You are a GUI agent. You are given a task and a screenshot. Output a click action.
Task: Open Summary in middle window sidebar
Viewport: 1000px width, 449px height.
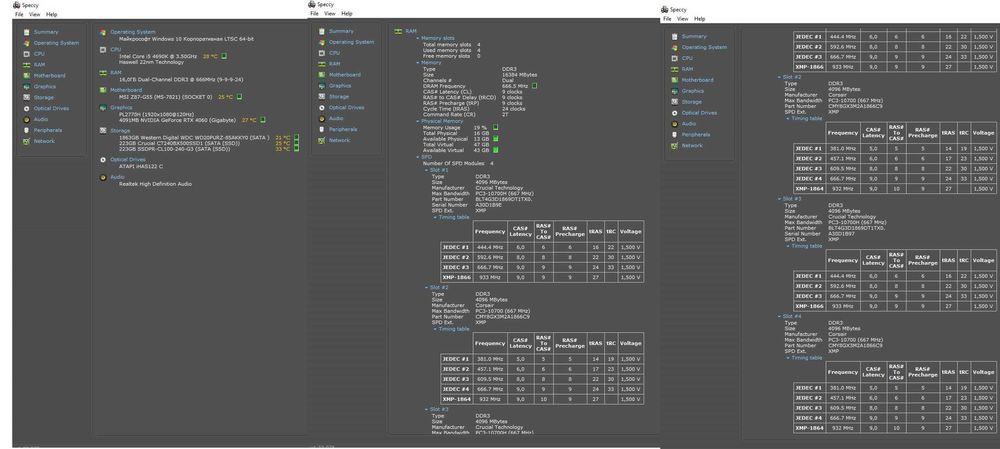[341, 31]
